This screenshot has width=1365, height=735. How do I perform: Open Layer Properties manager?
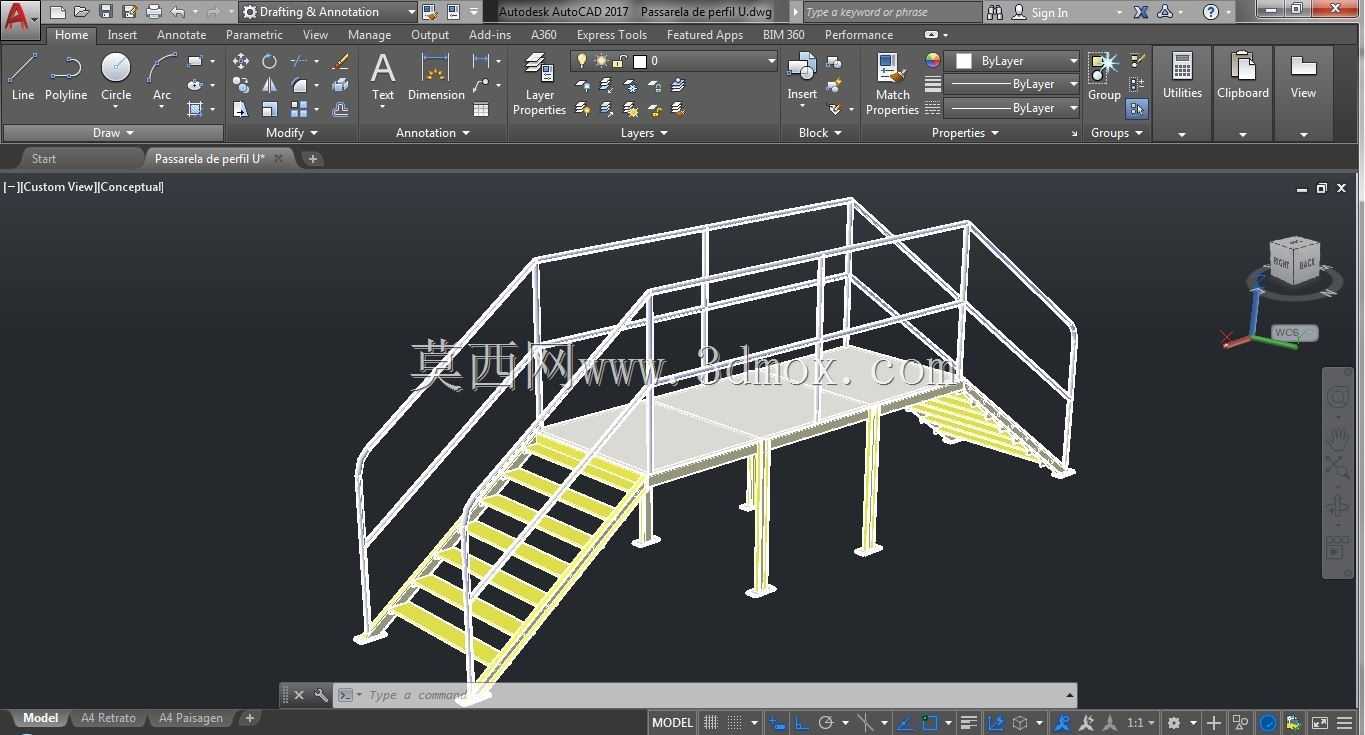(x=539, y=84)
